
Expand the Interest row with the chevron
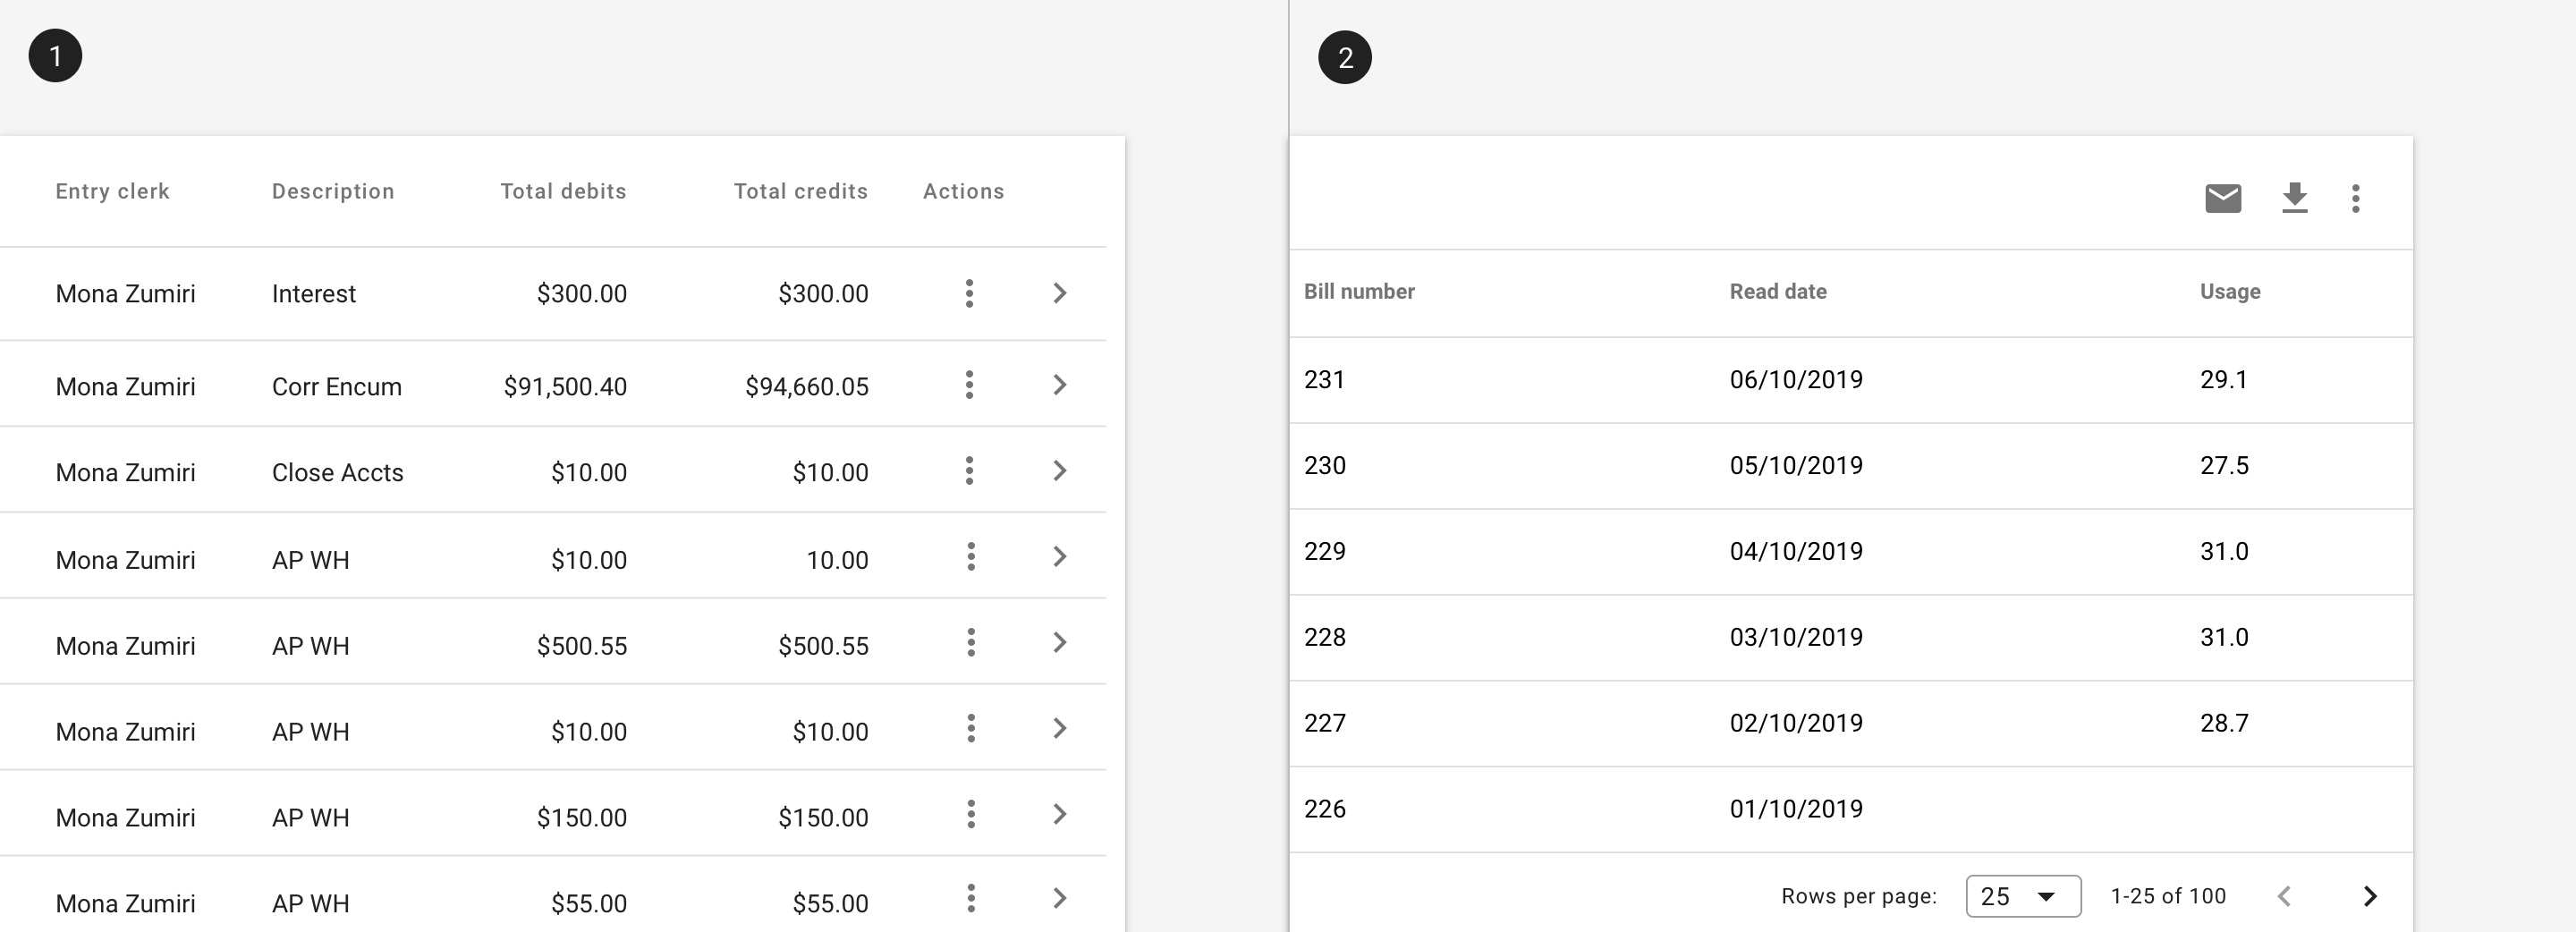click(x=1060, y=293)
